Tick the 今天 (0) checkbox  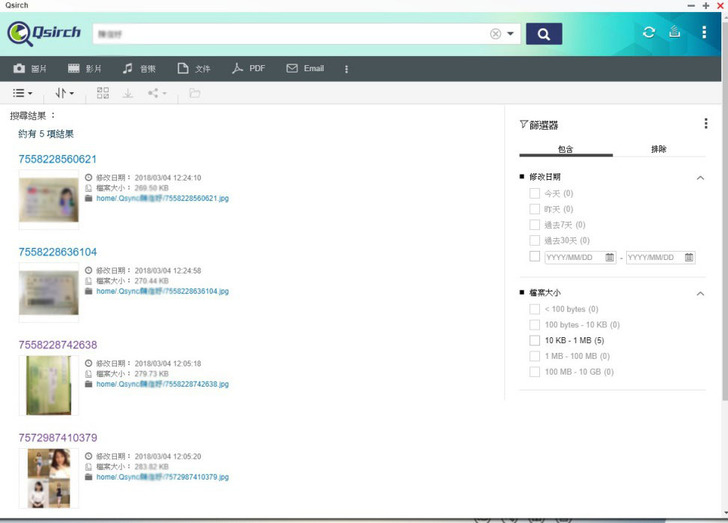[x=534, y=193]
